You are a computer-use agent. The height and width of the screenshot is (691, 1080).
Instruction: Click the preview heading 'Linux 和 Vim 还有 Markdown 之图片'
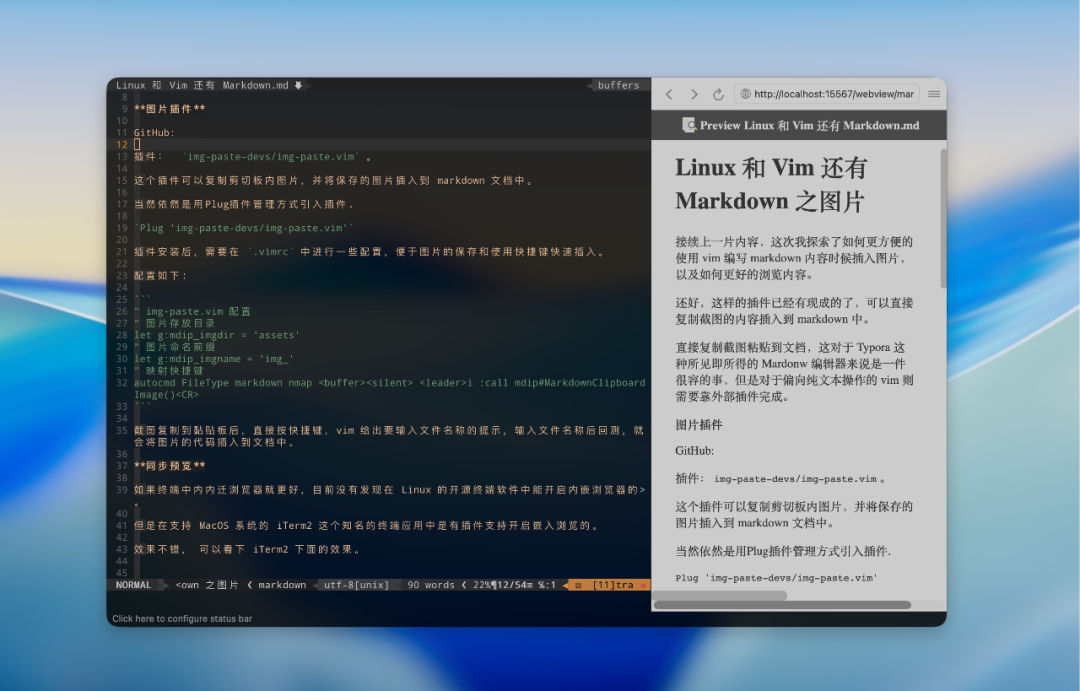click(x=771, y=184)
